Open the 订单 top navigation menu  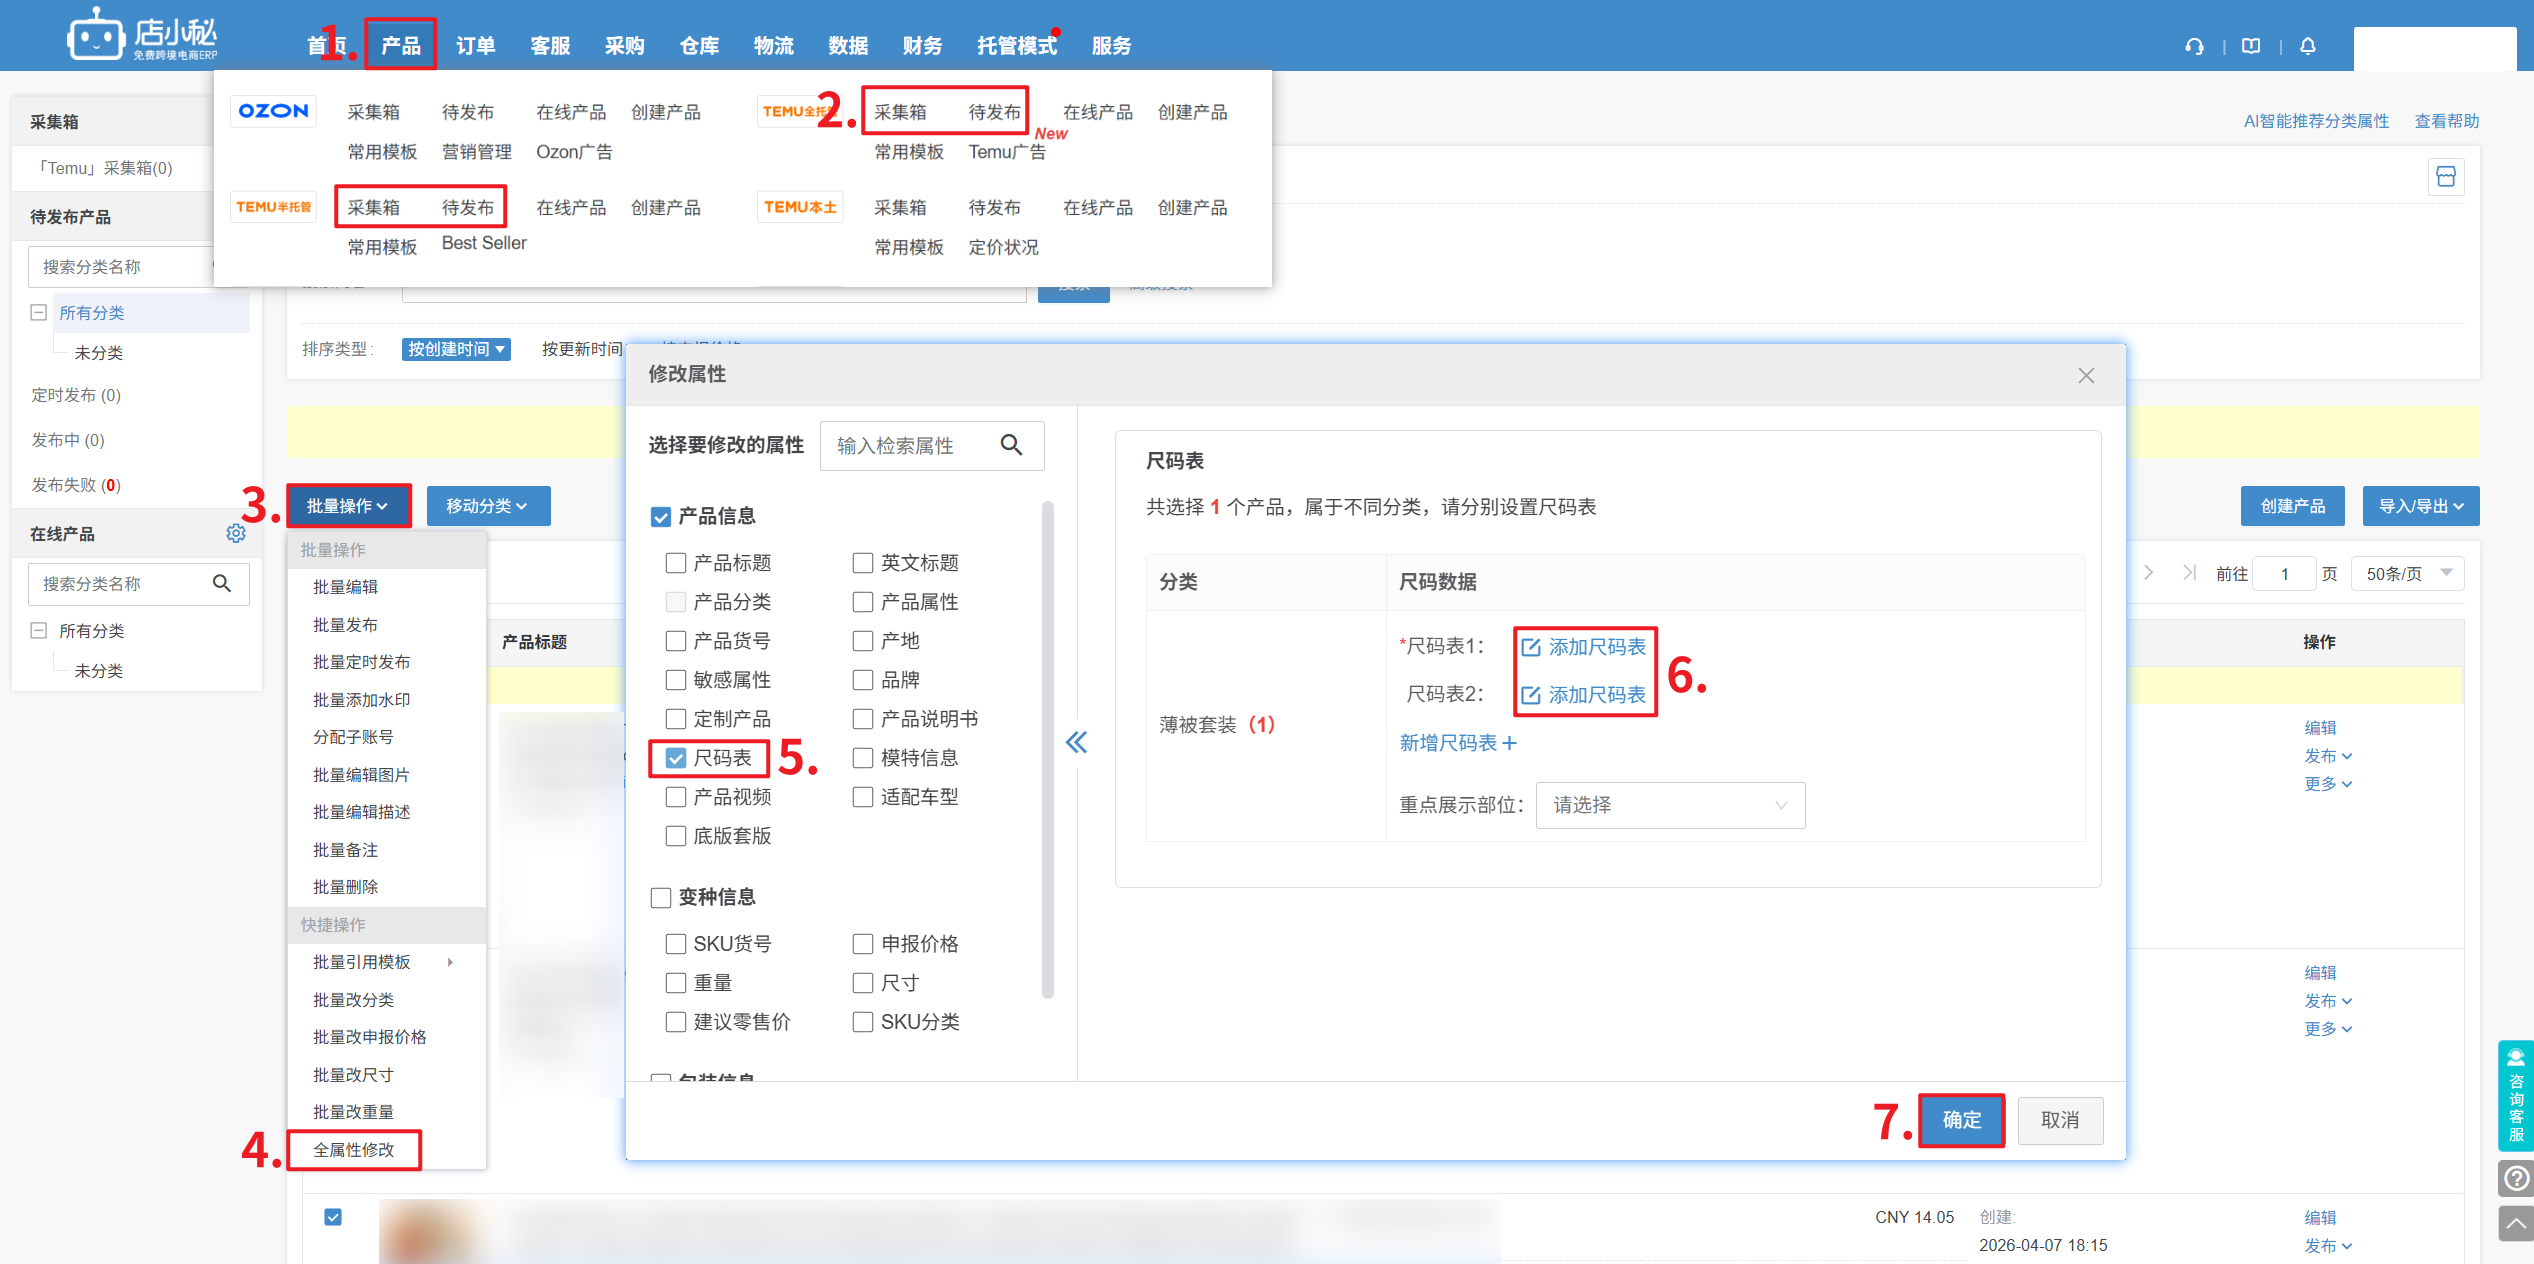475,46
